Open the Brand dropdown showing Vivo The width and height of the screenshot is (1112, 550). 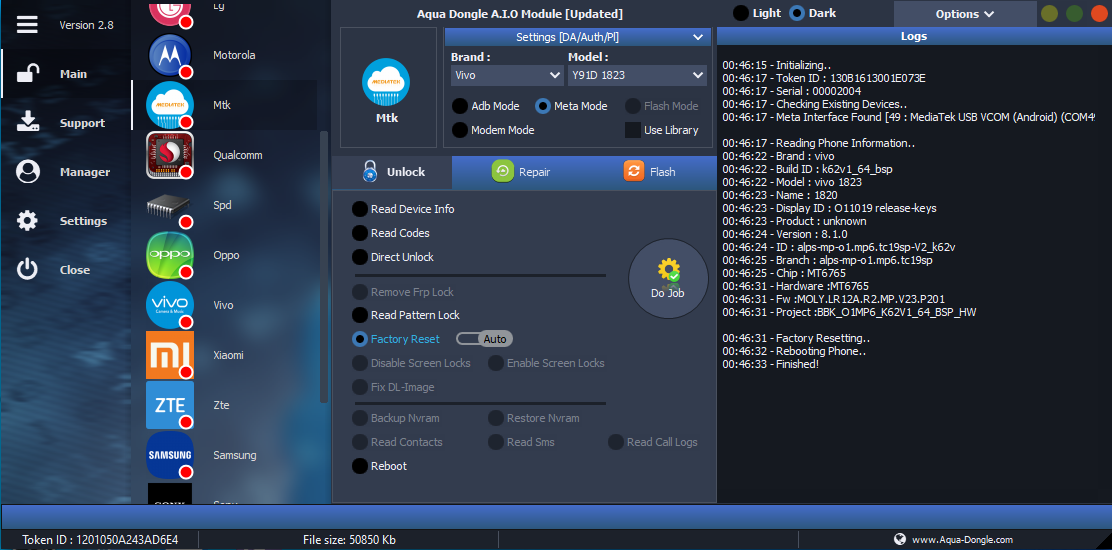(507, 74)
